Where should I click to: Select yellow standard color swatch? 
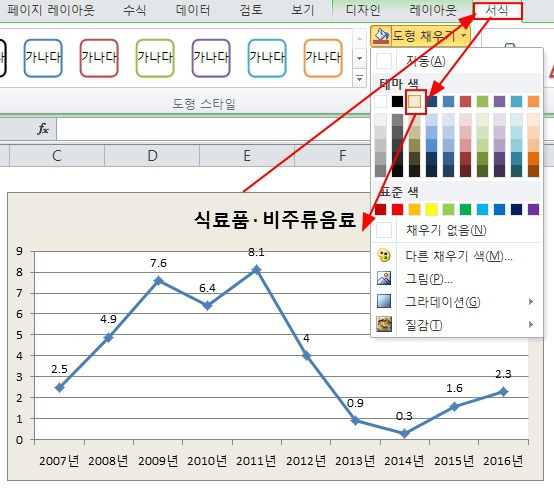[432, 209]
